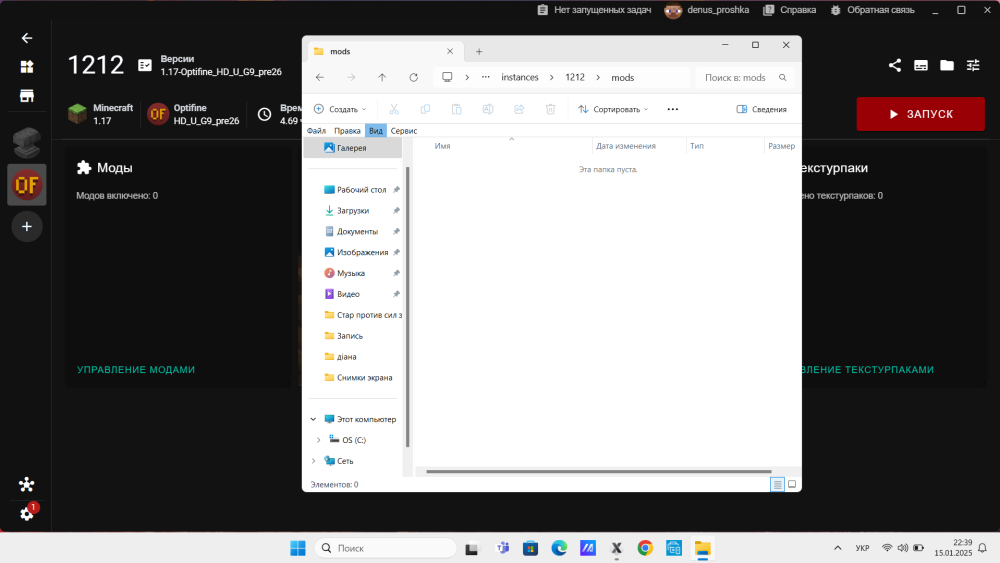Refresh the mods folder in Explorer
1000x563 pixels.
[x=413, y=77]
